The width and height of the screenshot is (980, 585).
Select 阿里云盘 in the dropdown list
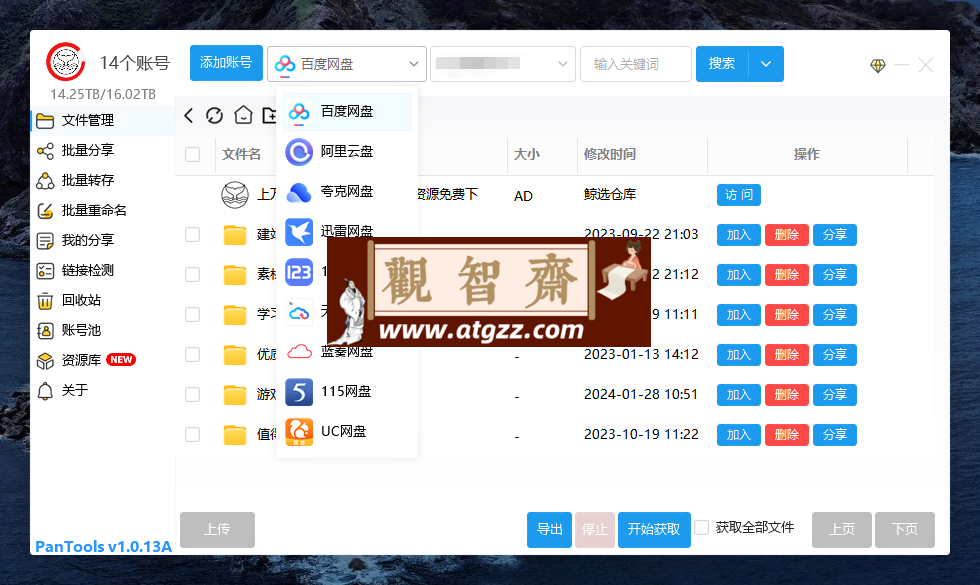pos(347,151)
